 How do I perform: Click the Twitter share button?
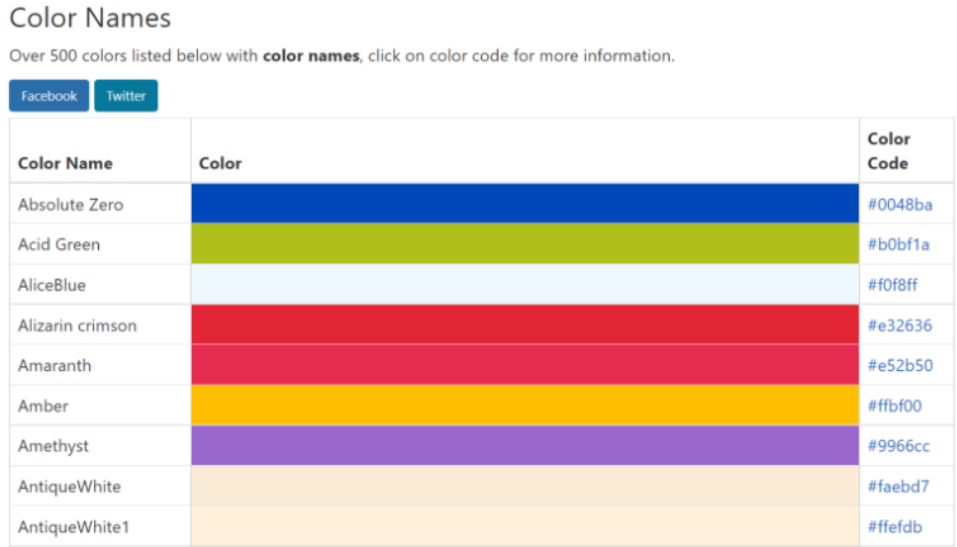click(x=126, y=96)
